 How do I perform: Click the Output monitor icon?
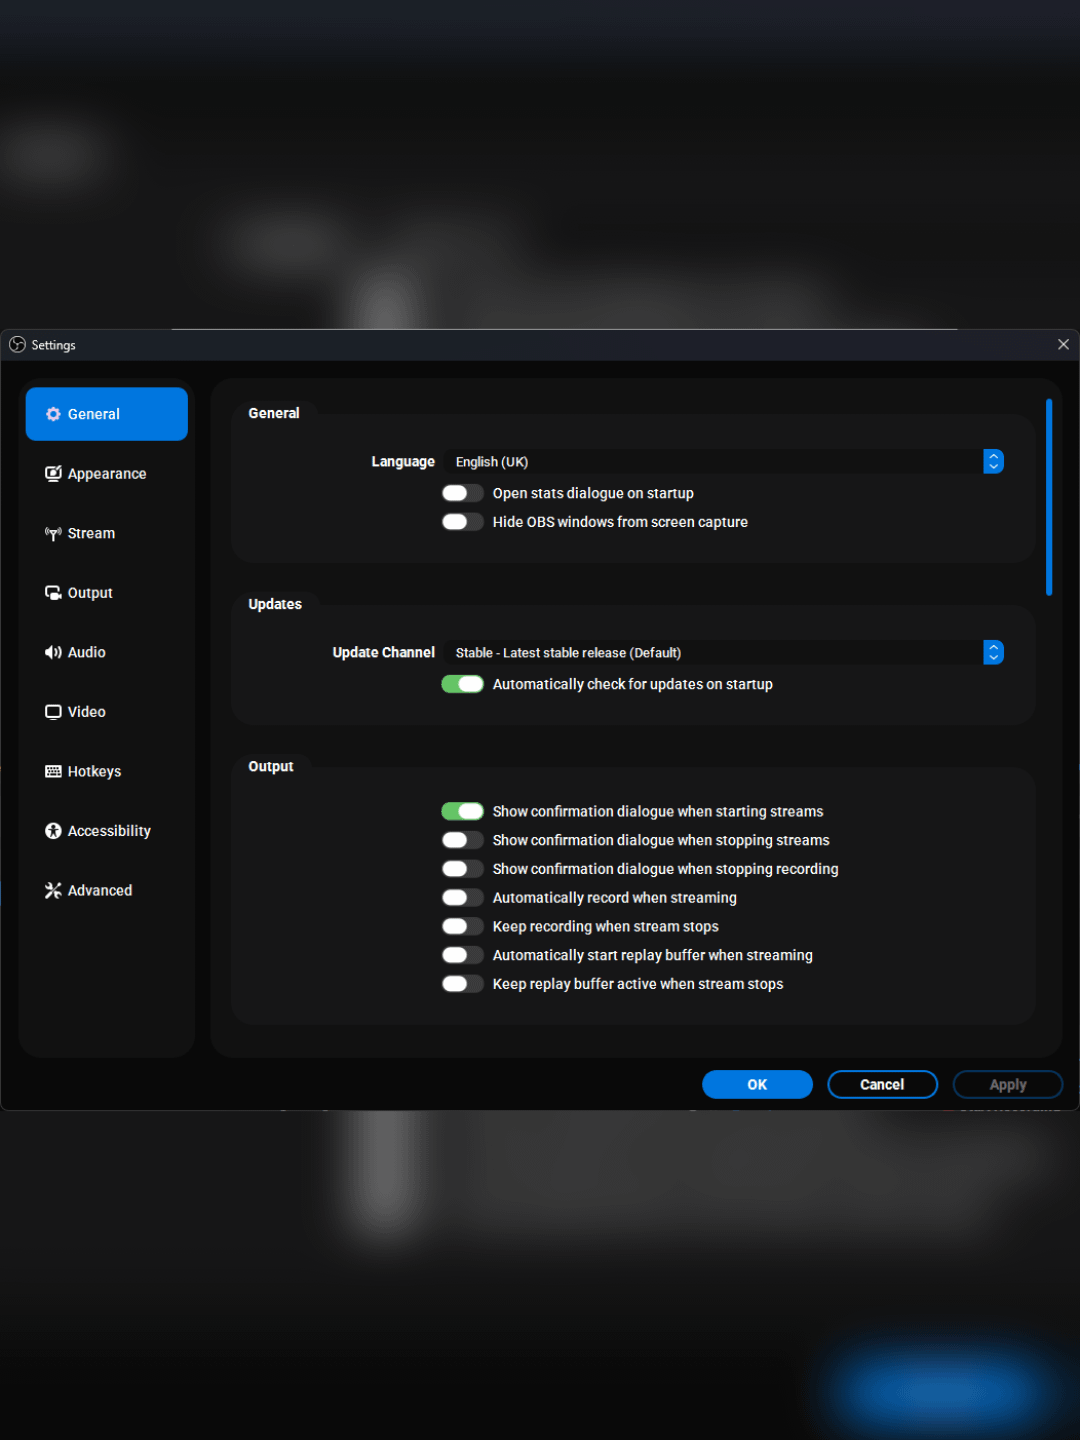53,593
